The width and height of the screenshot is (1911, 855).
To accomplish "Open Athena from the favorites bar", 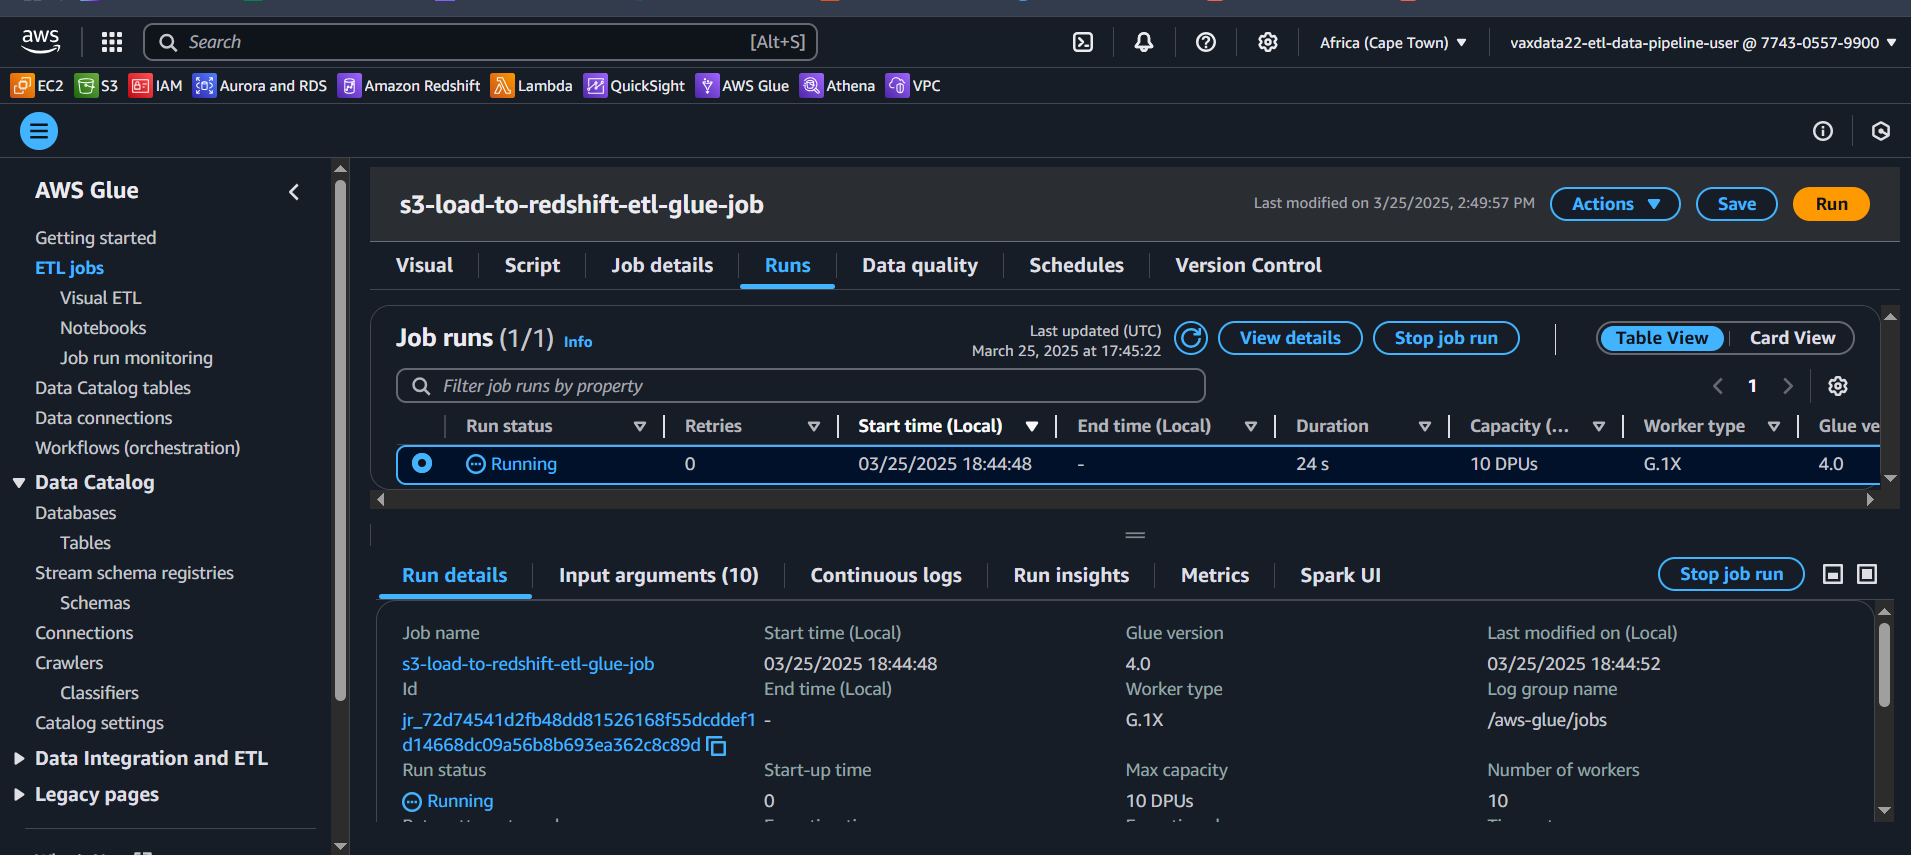I will coord(838,86).
